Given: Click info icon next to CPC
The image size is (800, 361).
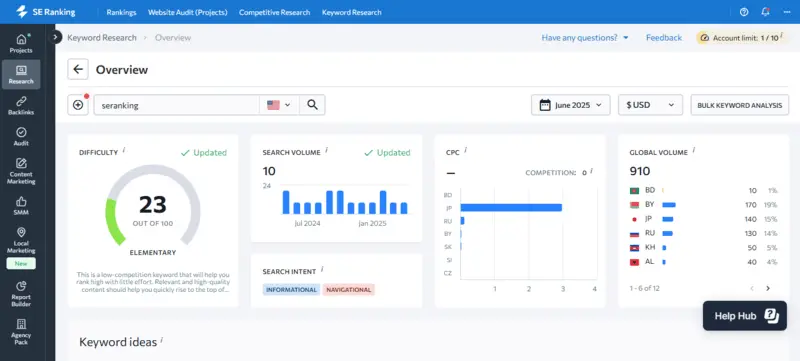Looking at the screenshot, I should click(x=465, y=151).
